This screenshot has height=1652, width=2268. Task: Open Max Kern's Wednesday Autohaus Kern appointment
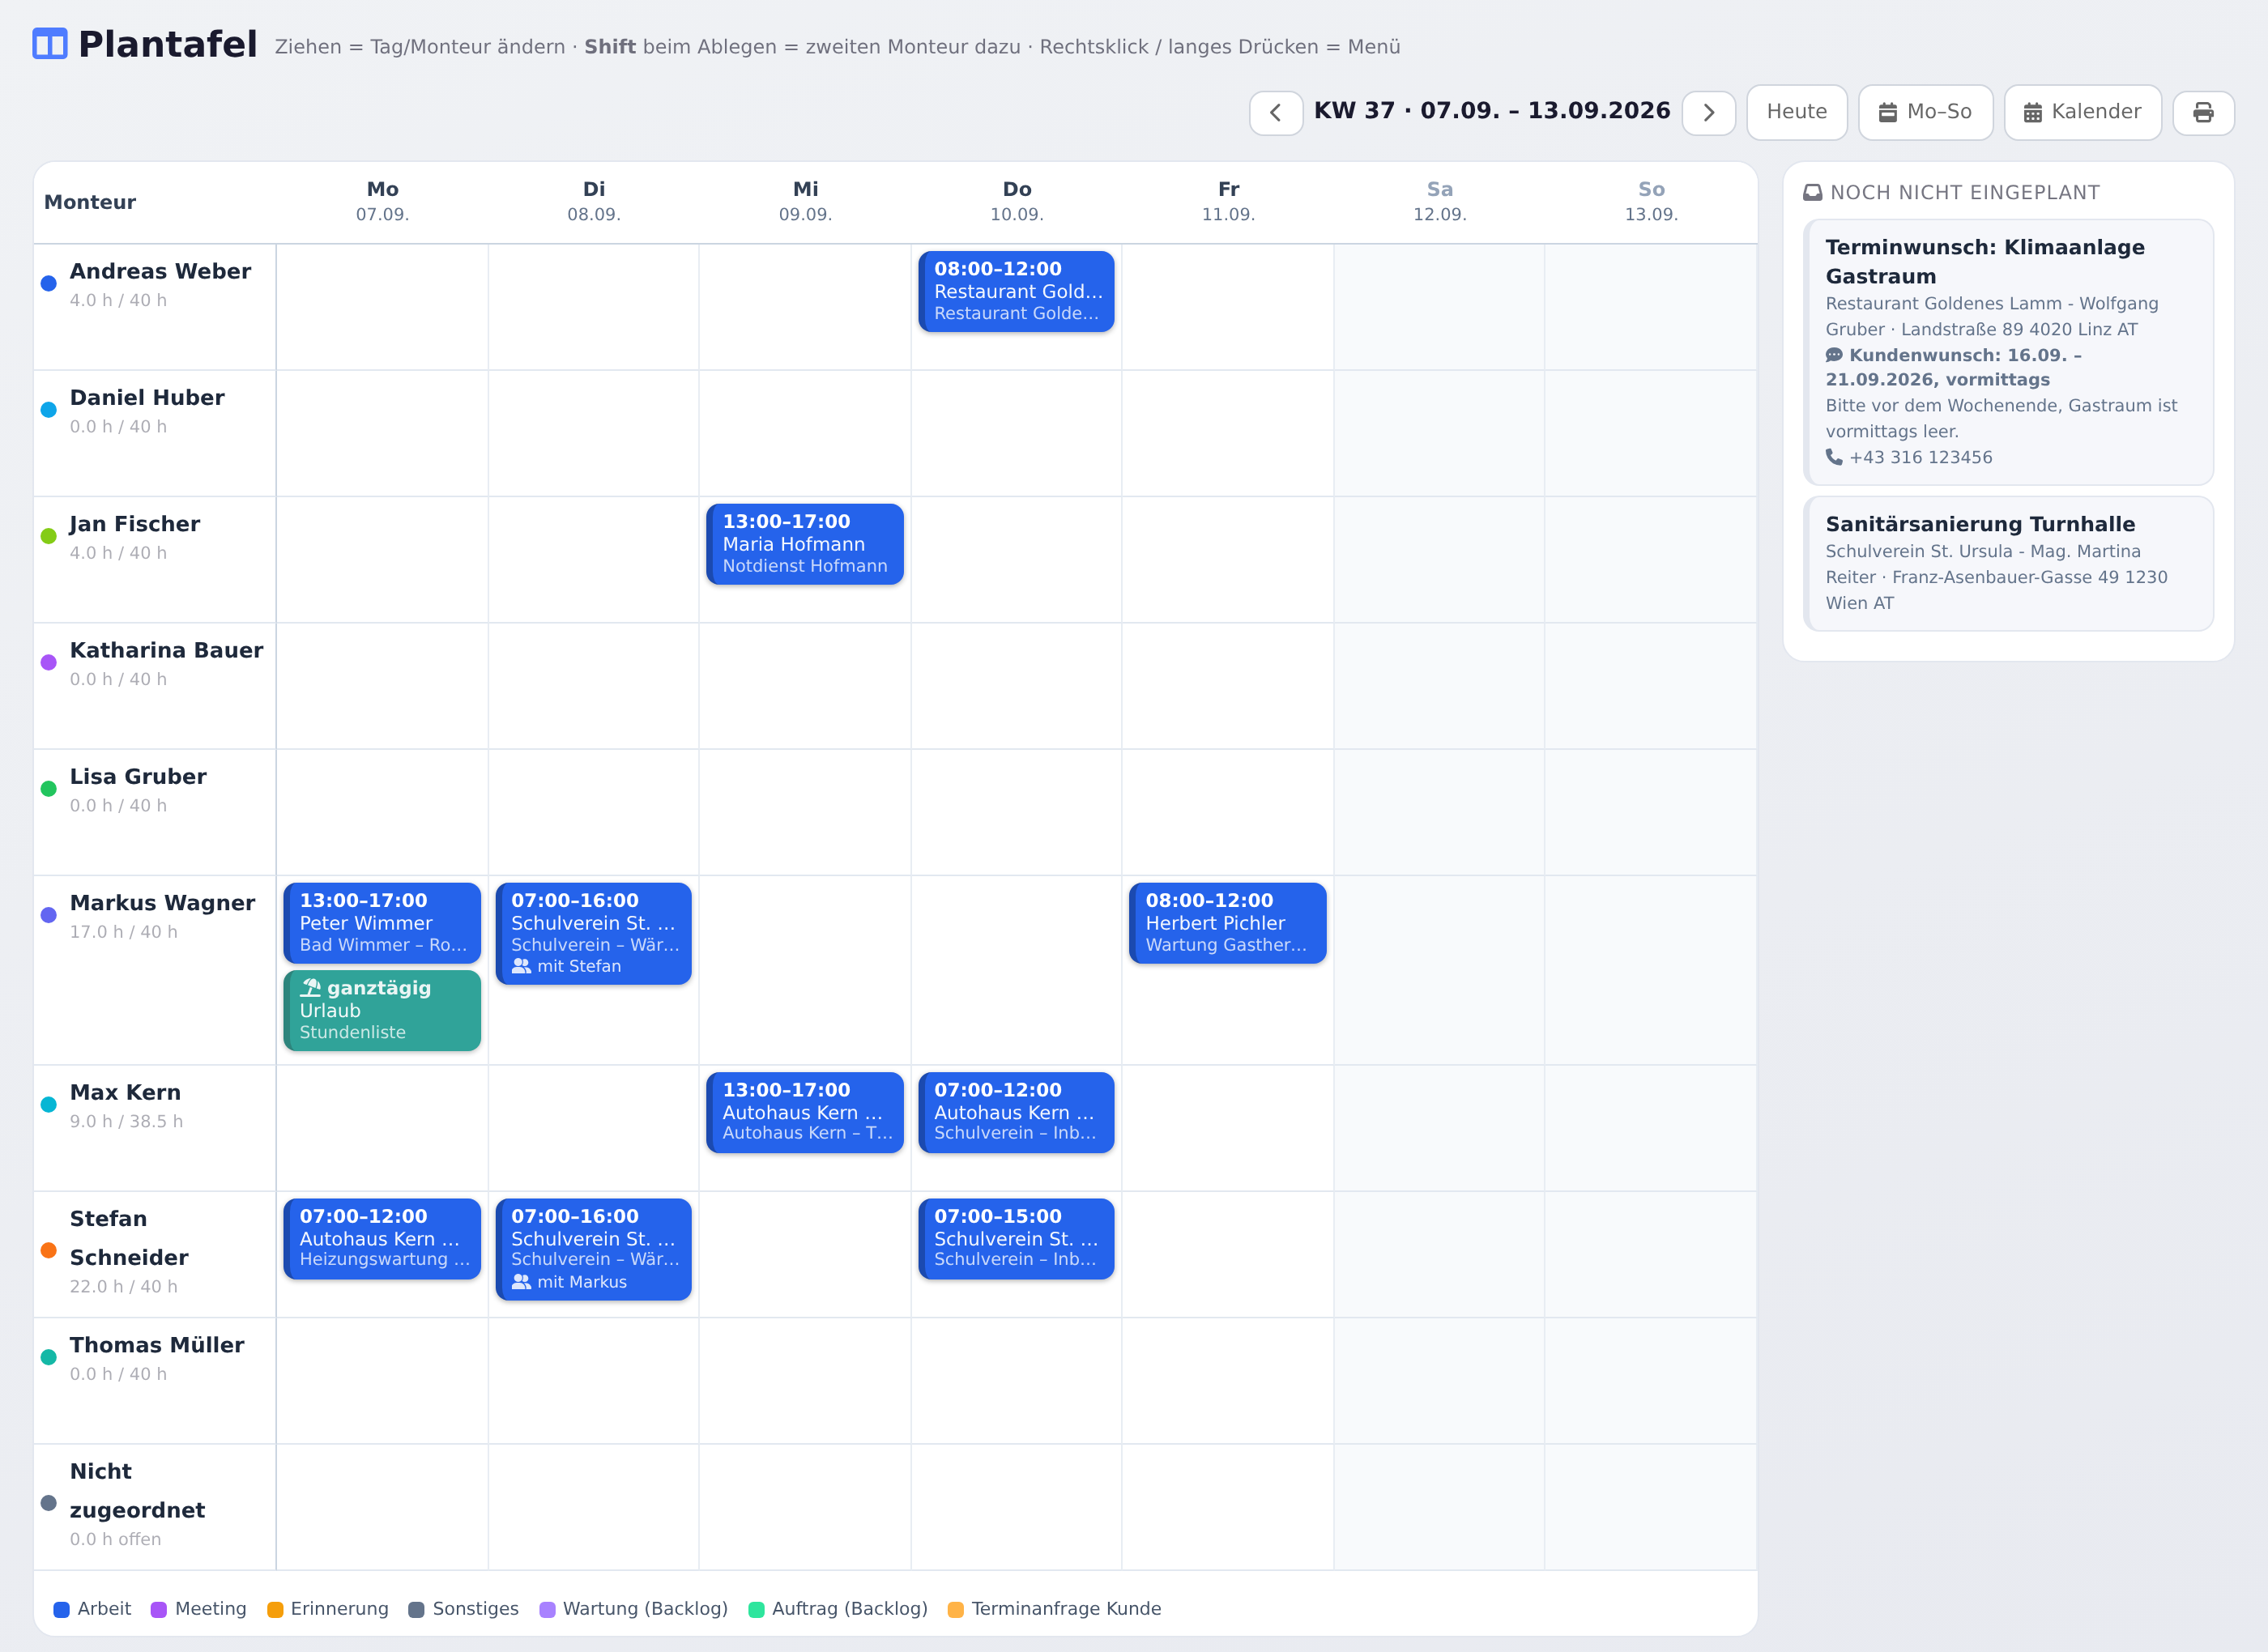coord(805,1112)
